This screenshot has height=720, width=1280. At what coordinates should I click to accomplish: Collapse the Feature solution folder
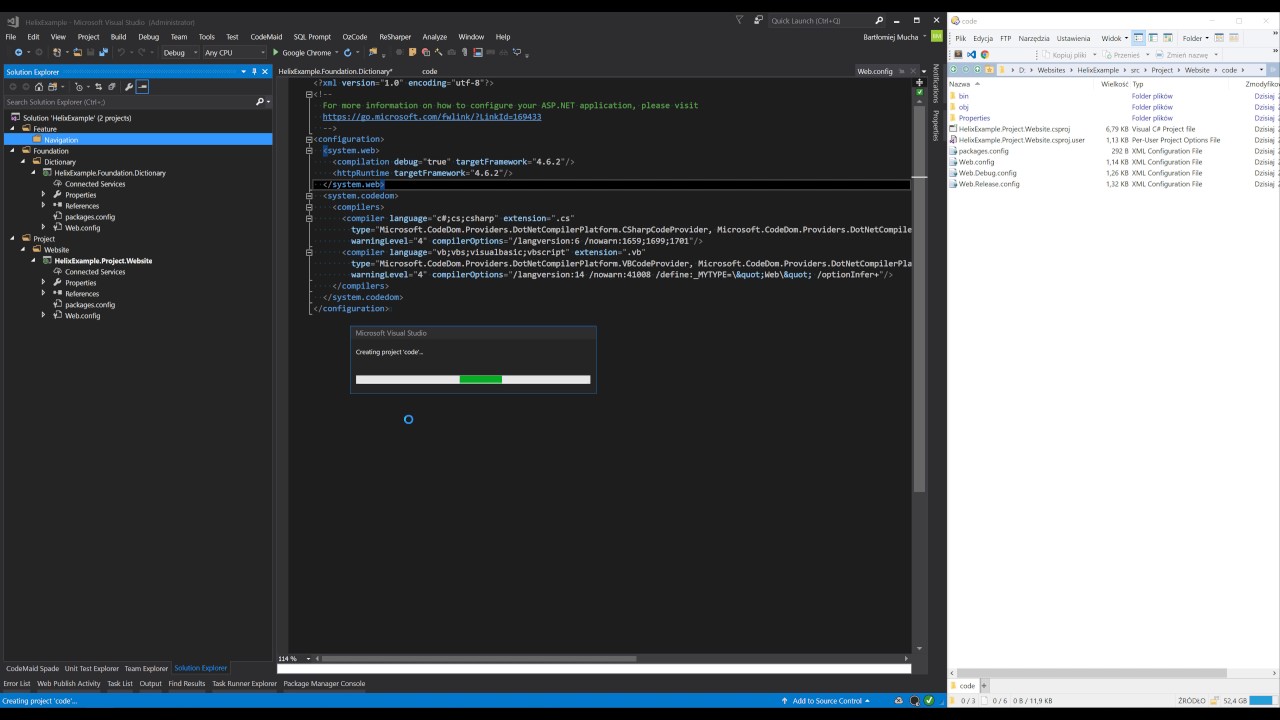pyautogui.click(x=13, y=129)
